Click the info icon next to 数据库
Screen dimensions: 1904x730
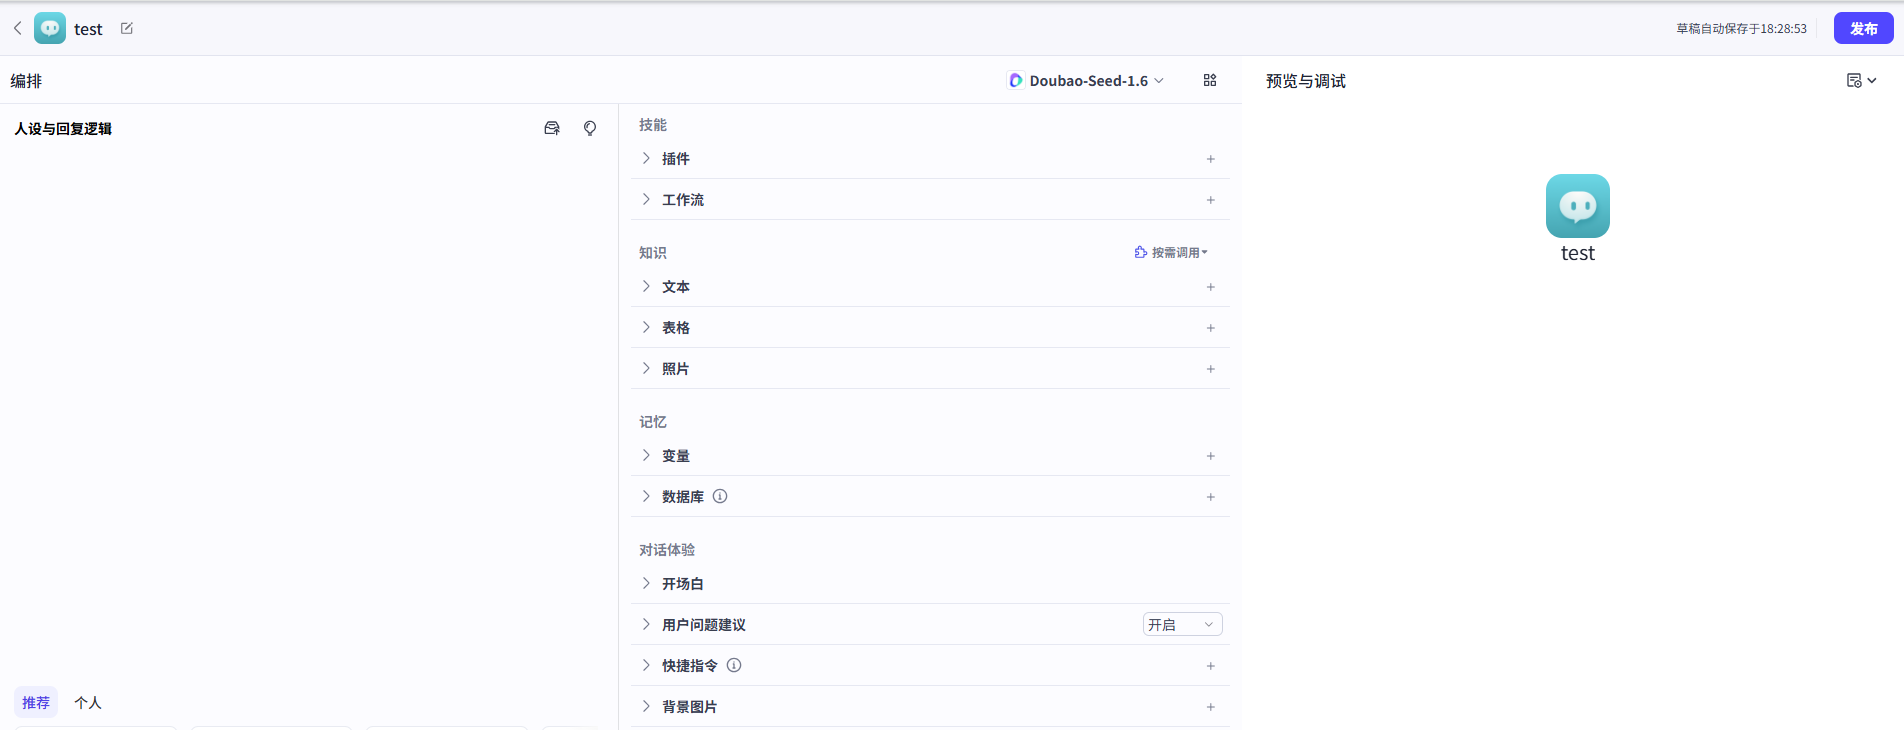[720, 496]
